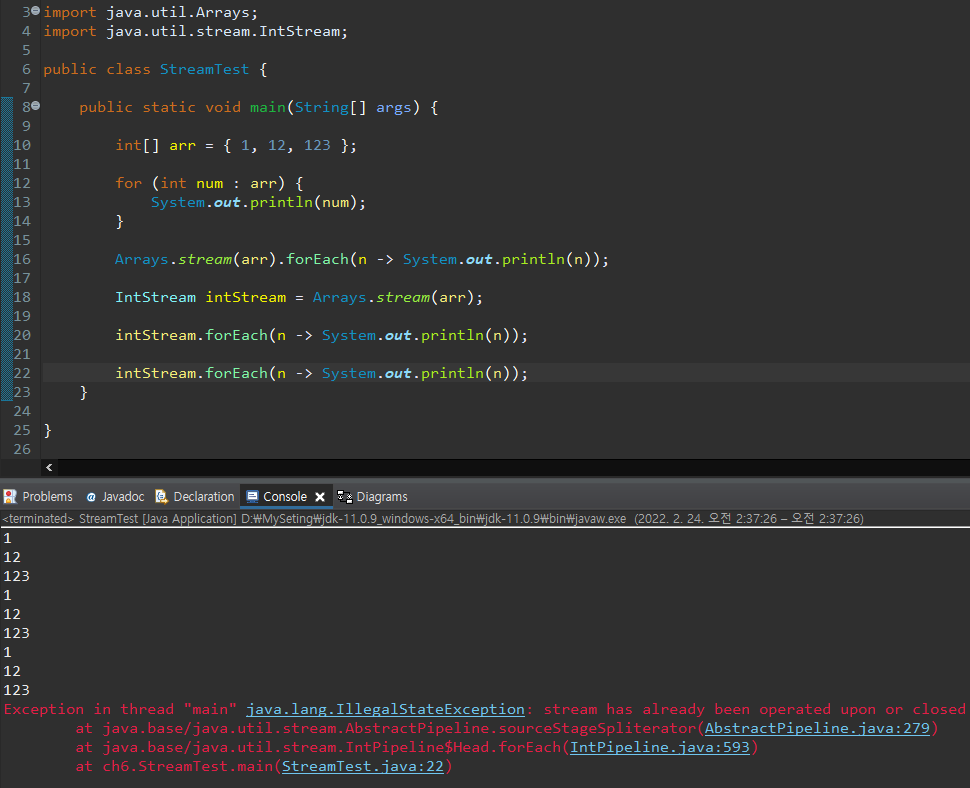Click the Declaration view icon
Image resolution: width=970 pixels, height=788 pixels.
coord(160,496)
